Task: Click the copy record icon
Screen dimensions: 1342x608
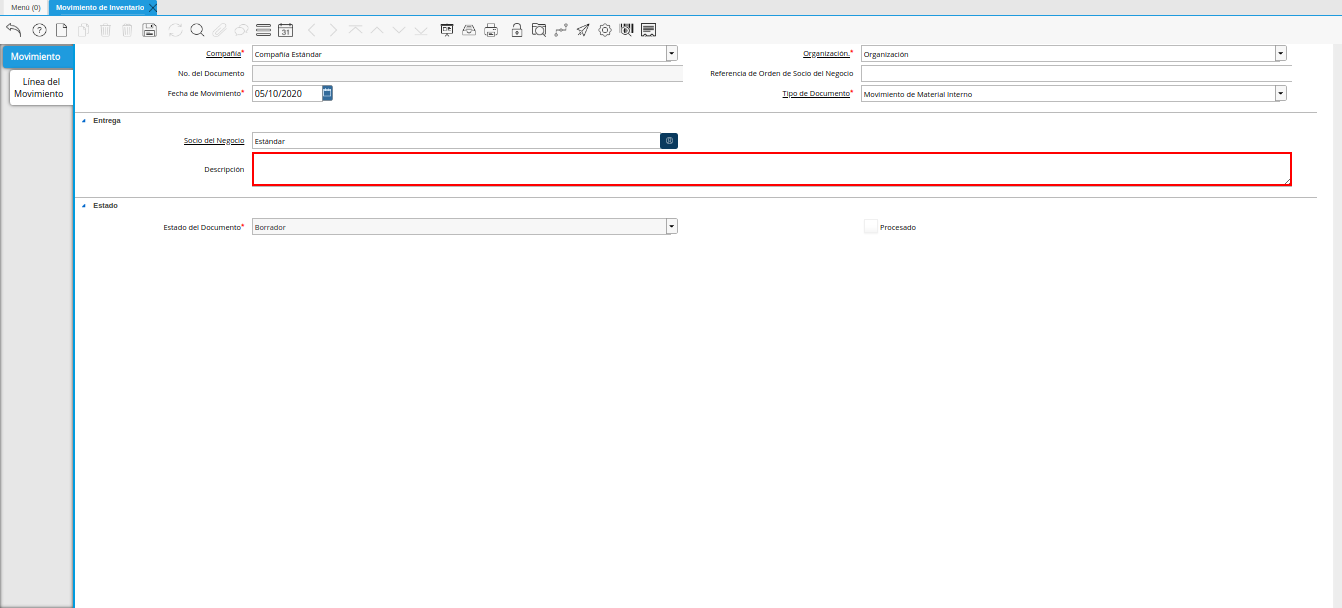Action: (84, 30)
